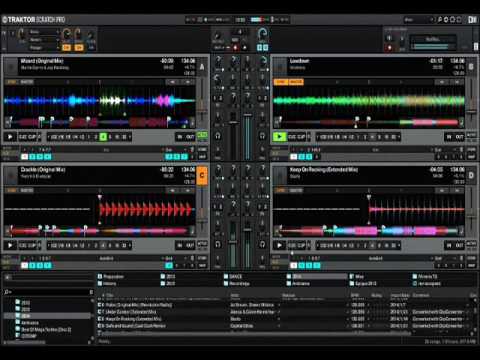Click the Traktor Scratch Pro logo
Screen dimensions: 480x360
34,20
